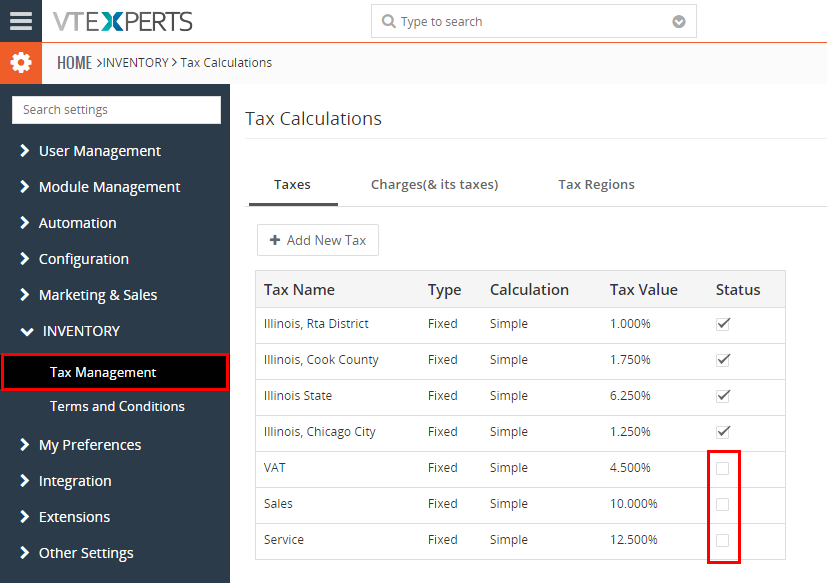The height and width of the screenshot is (583, 827).
Task: Click the Type column header
Action: coord(444,290)
